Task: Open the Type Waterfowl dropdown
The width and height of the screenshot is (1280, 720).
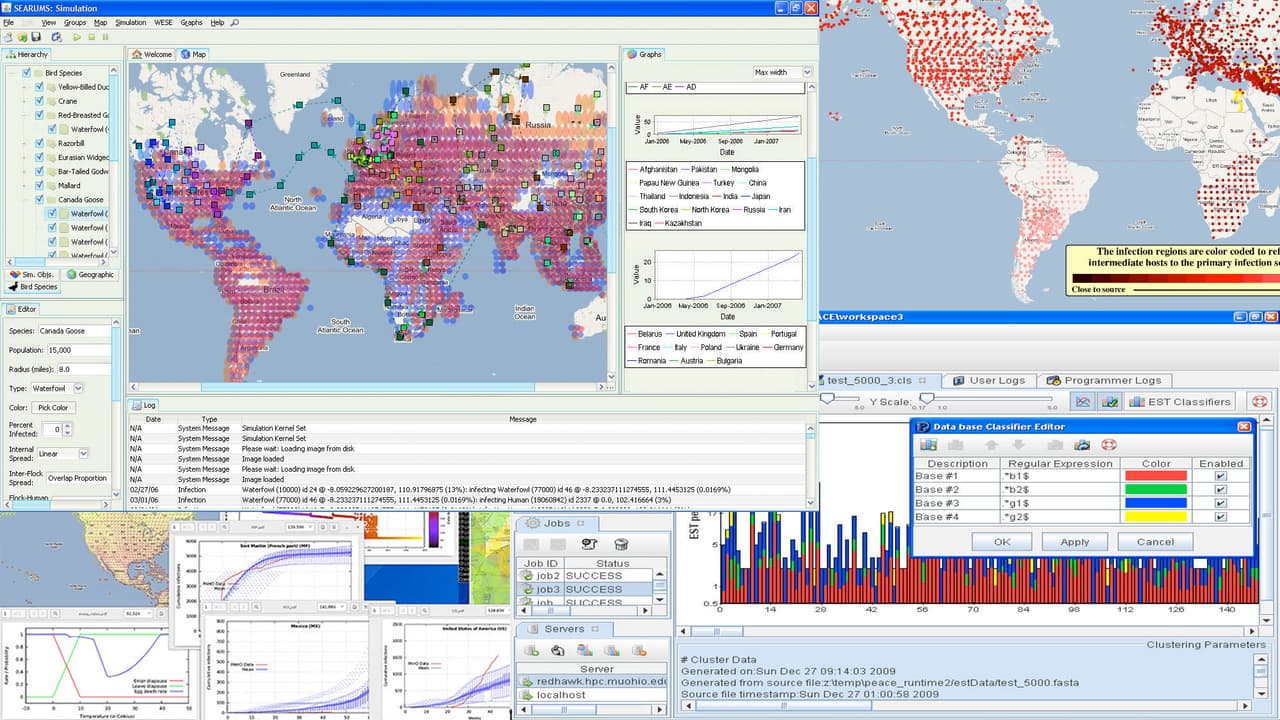Action: 78,388
